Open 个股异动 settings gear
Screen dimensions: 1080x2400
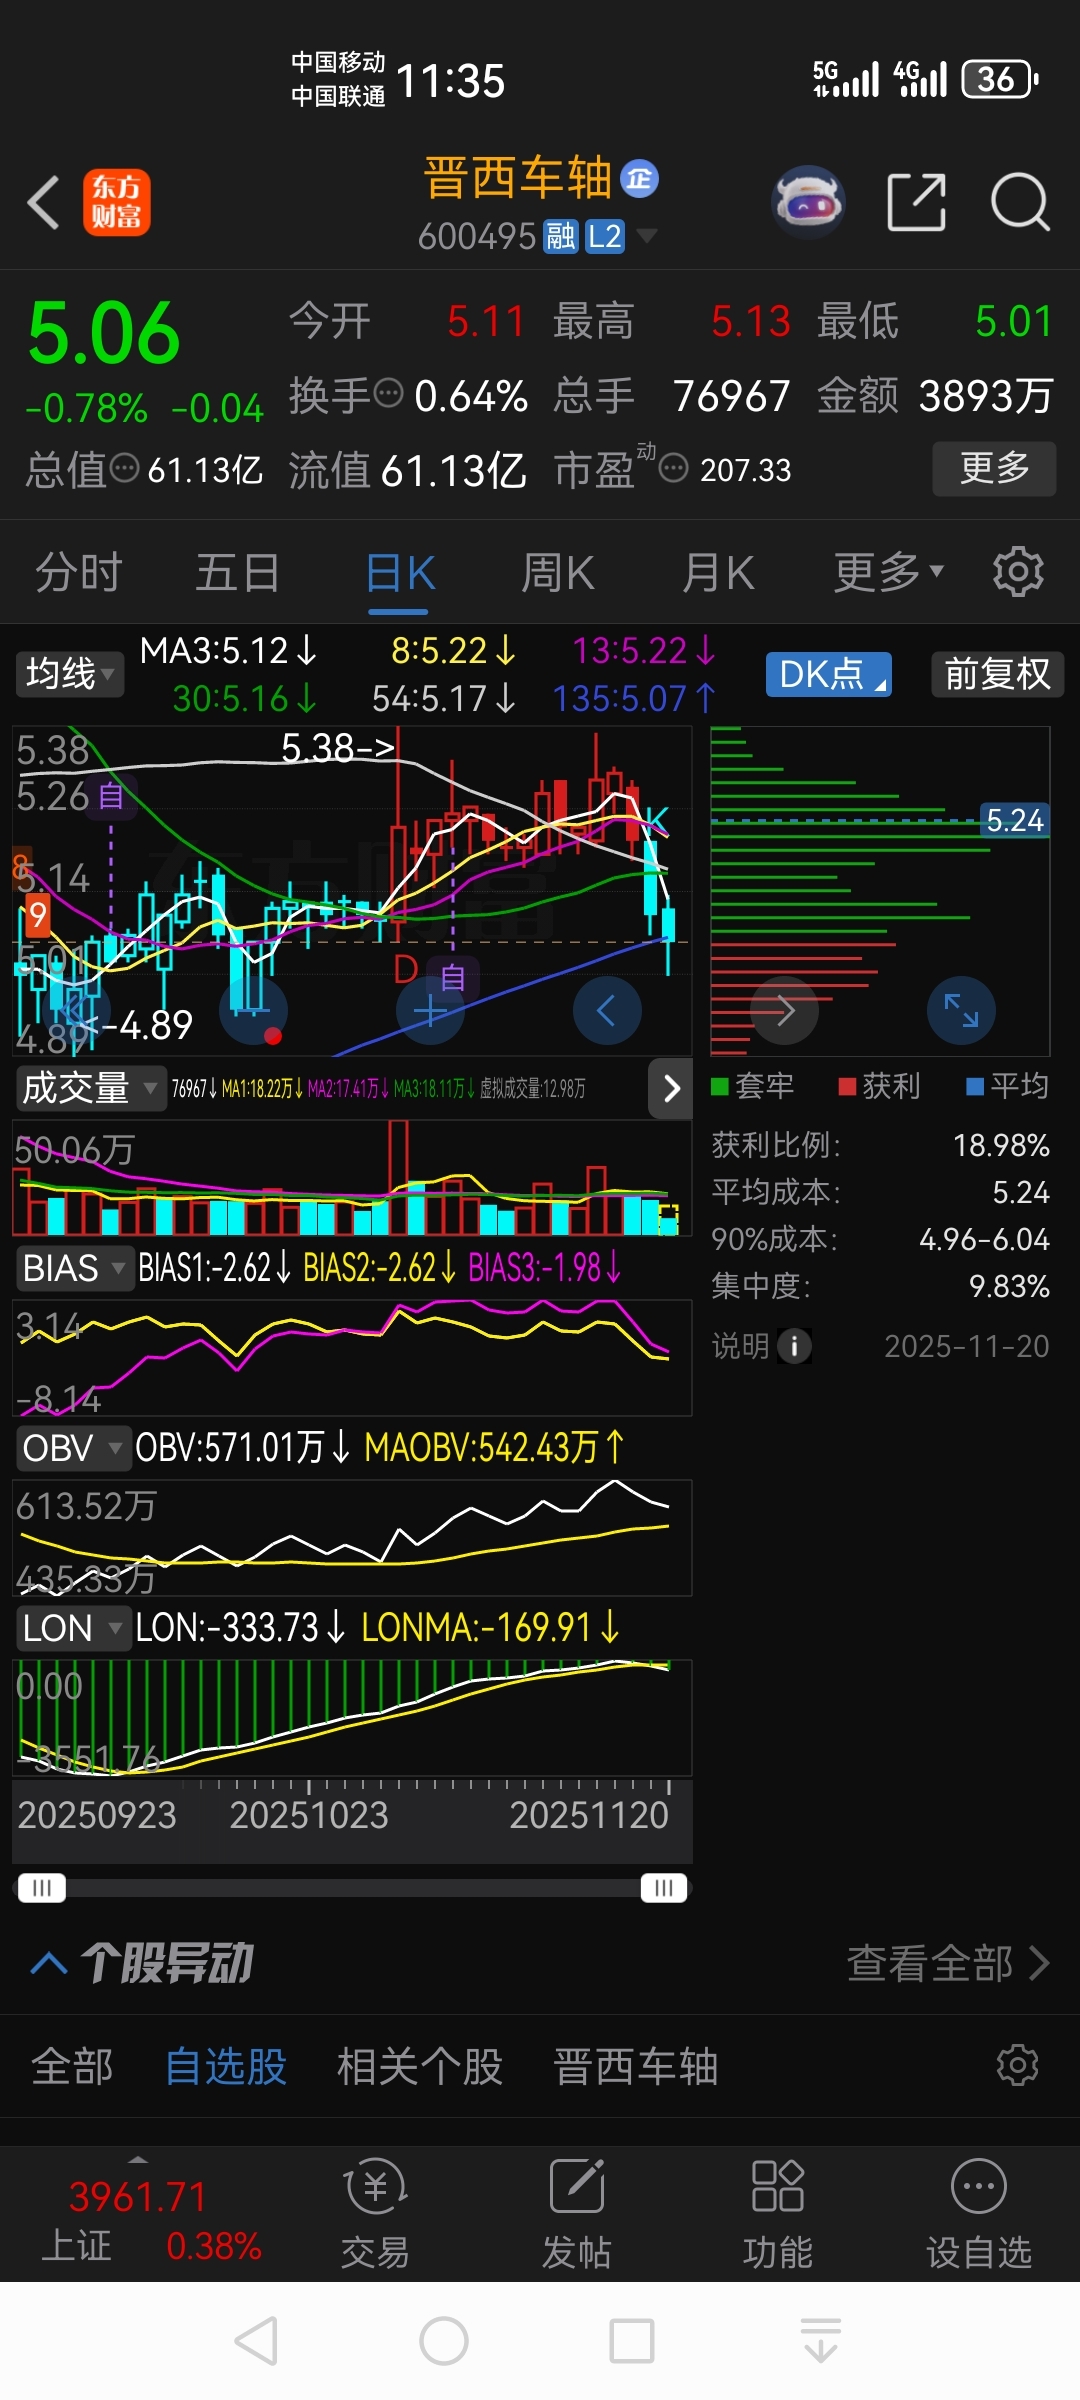pos(1018,2065)
